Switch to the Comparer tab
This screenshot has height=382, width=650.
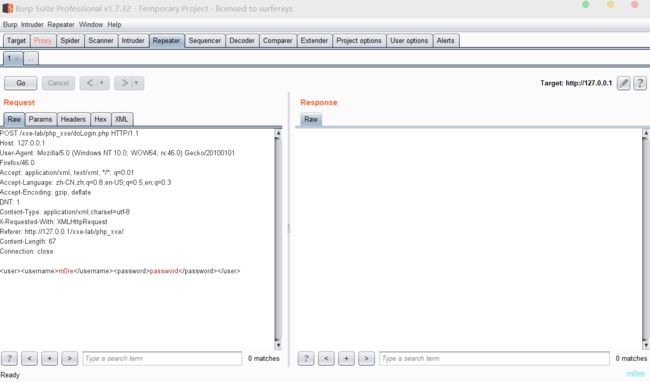pos(278,41)
